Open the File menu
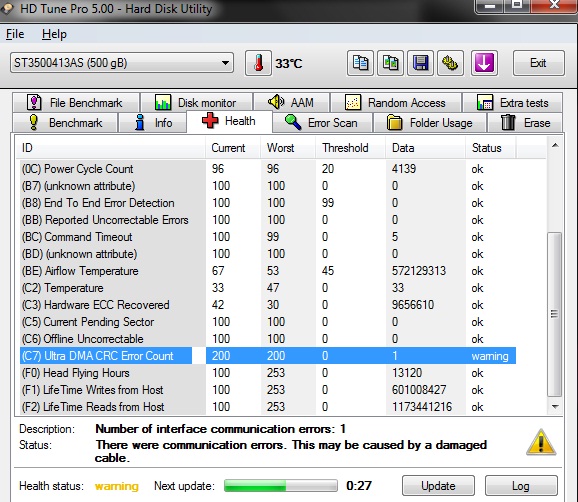578x502 pixels. [15, 34]
